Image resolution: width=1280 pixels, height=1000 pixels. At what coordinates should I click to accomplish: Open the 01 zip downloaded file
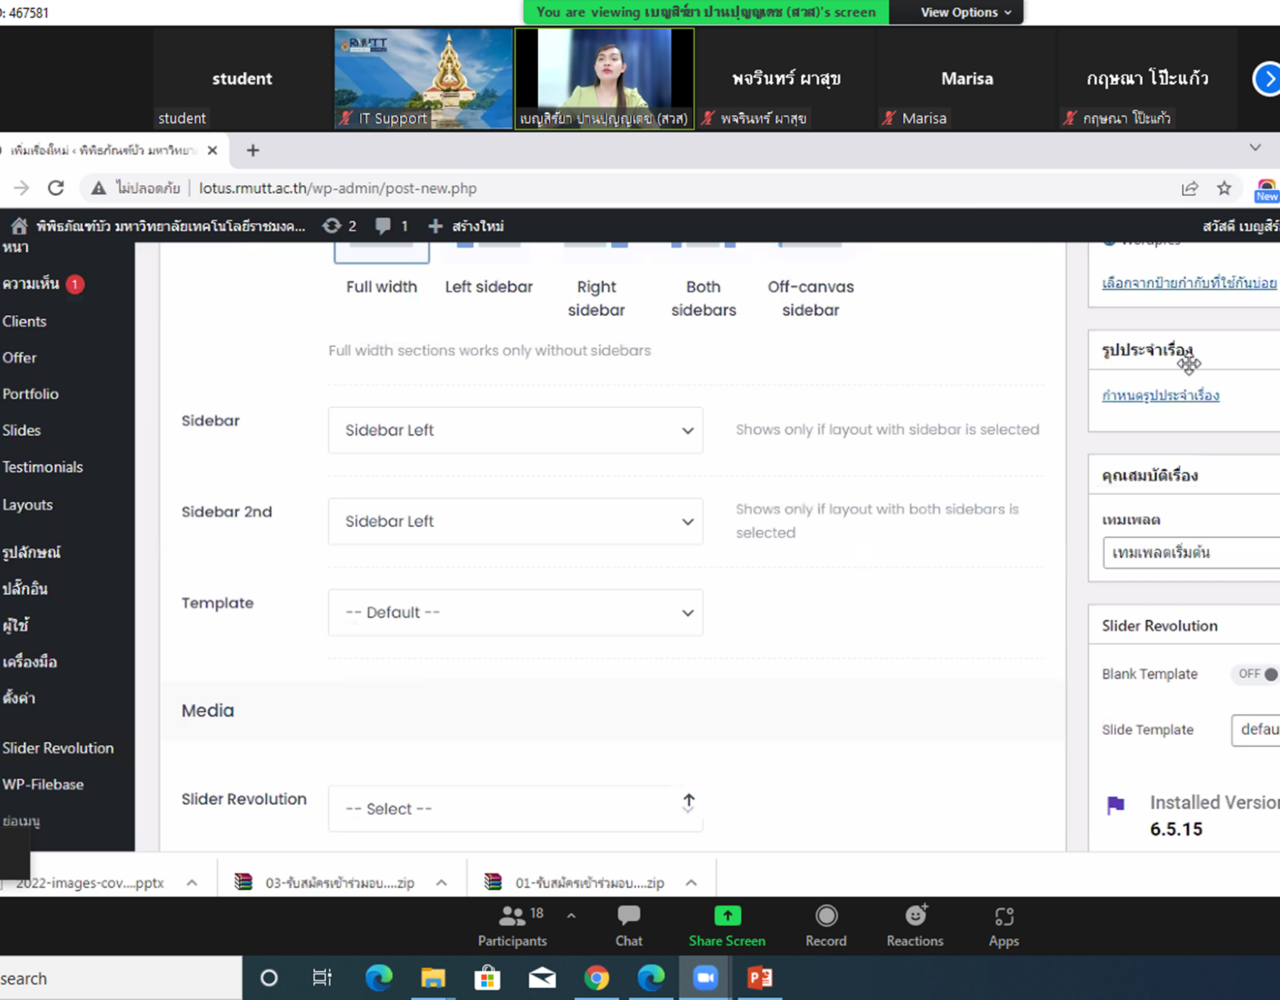pyautogui.click(x=575, y=883)
